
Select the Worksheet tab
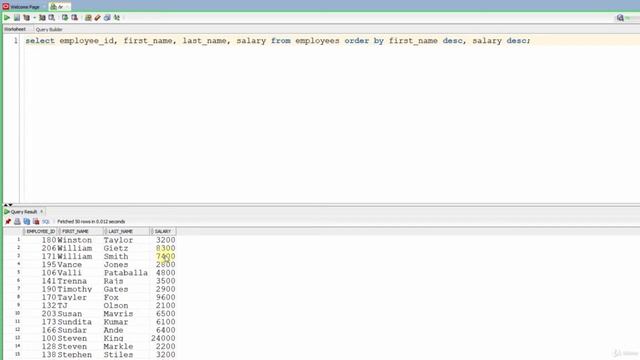point(15,29)
